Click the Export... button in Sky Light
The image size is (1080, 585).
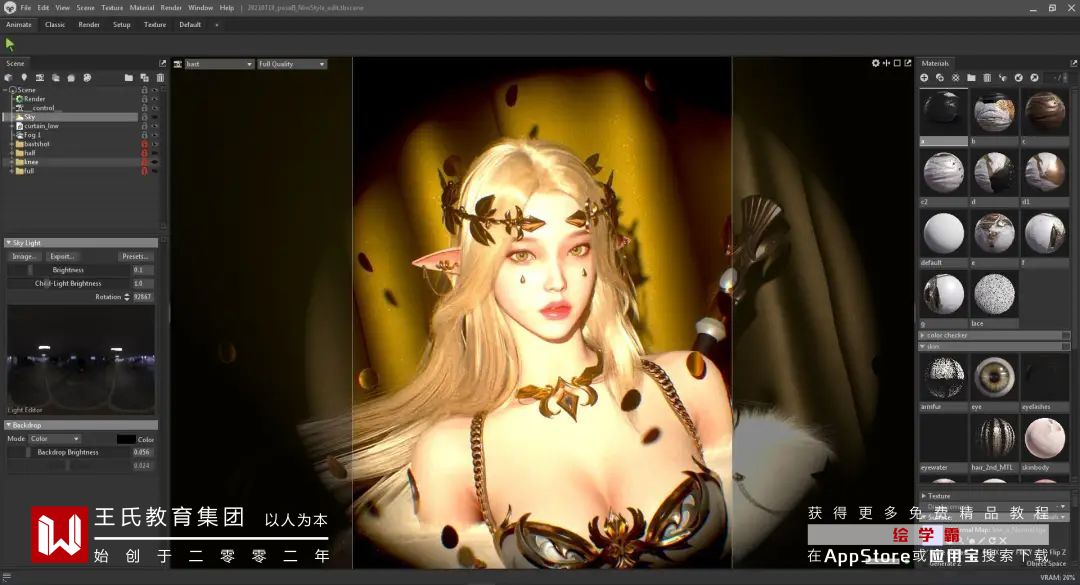[62, 256]
